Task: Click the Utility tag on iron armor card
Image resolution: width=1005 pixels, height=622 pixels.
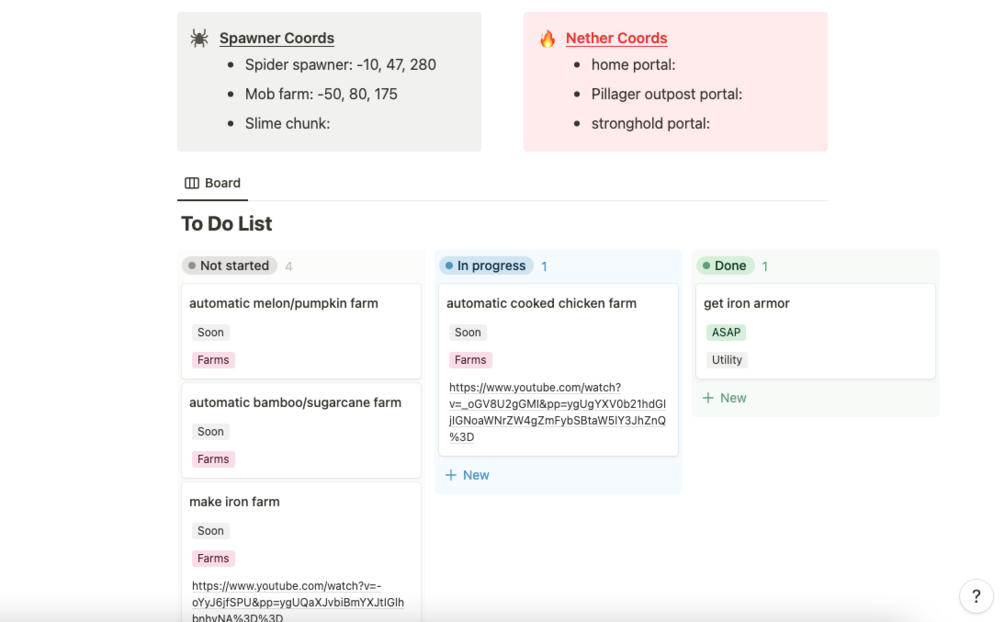Action: (x=727, y=360)
